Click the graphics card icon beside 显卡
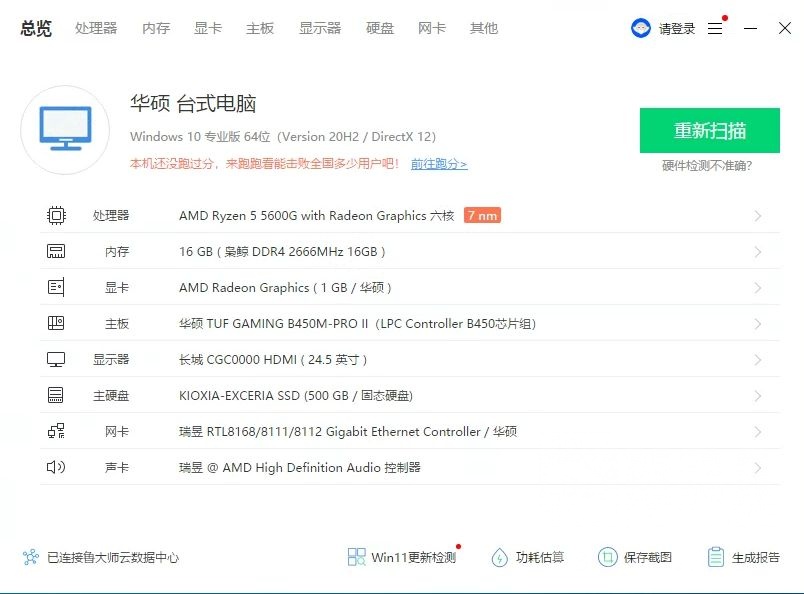Image resolution: width=804 pixels, height=594 pixels. tap(57, 286)
